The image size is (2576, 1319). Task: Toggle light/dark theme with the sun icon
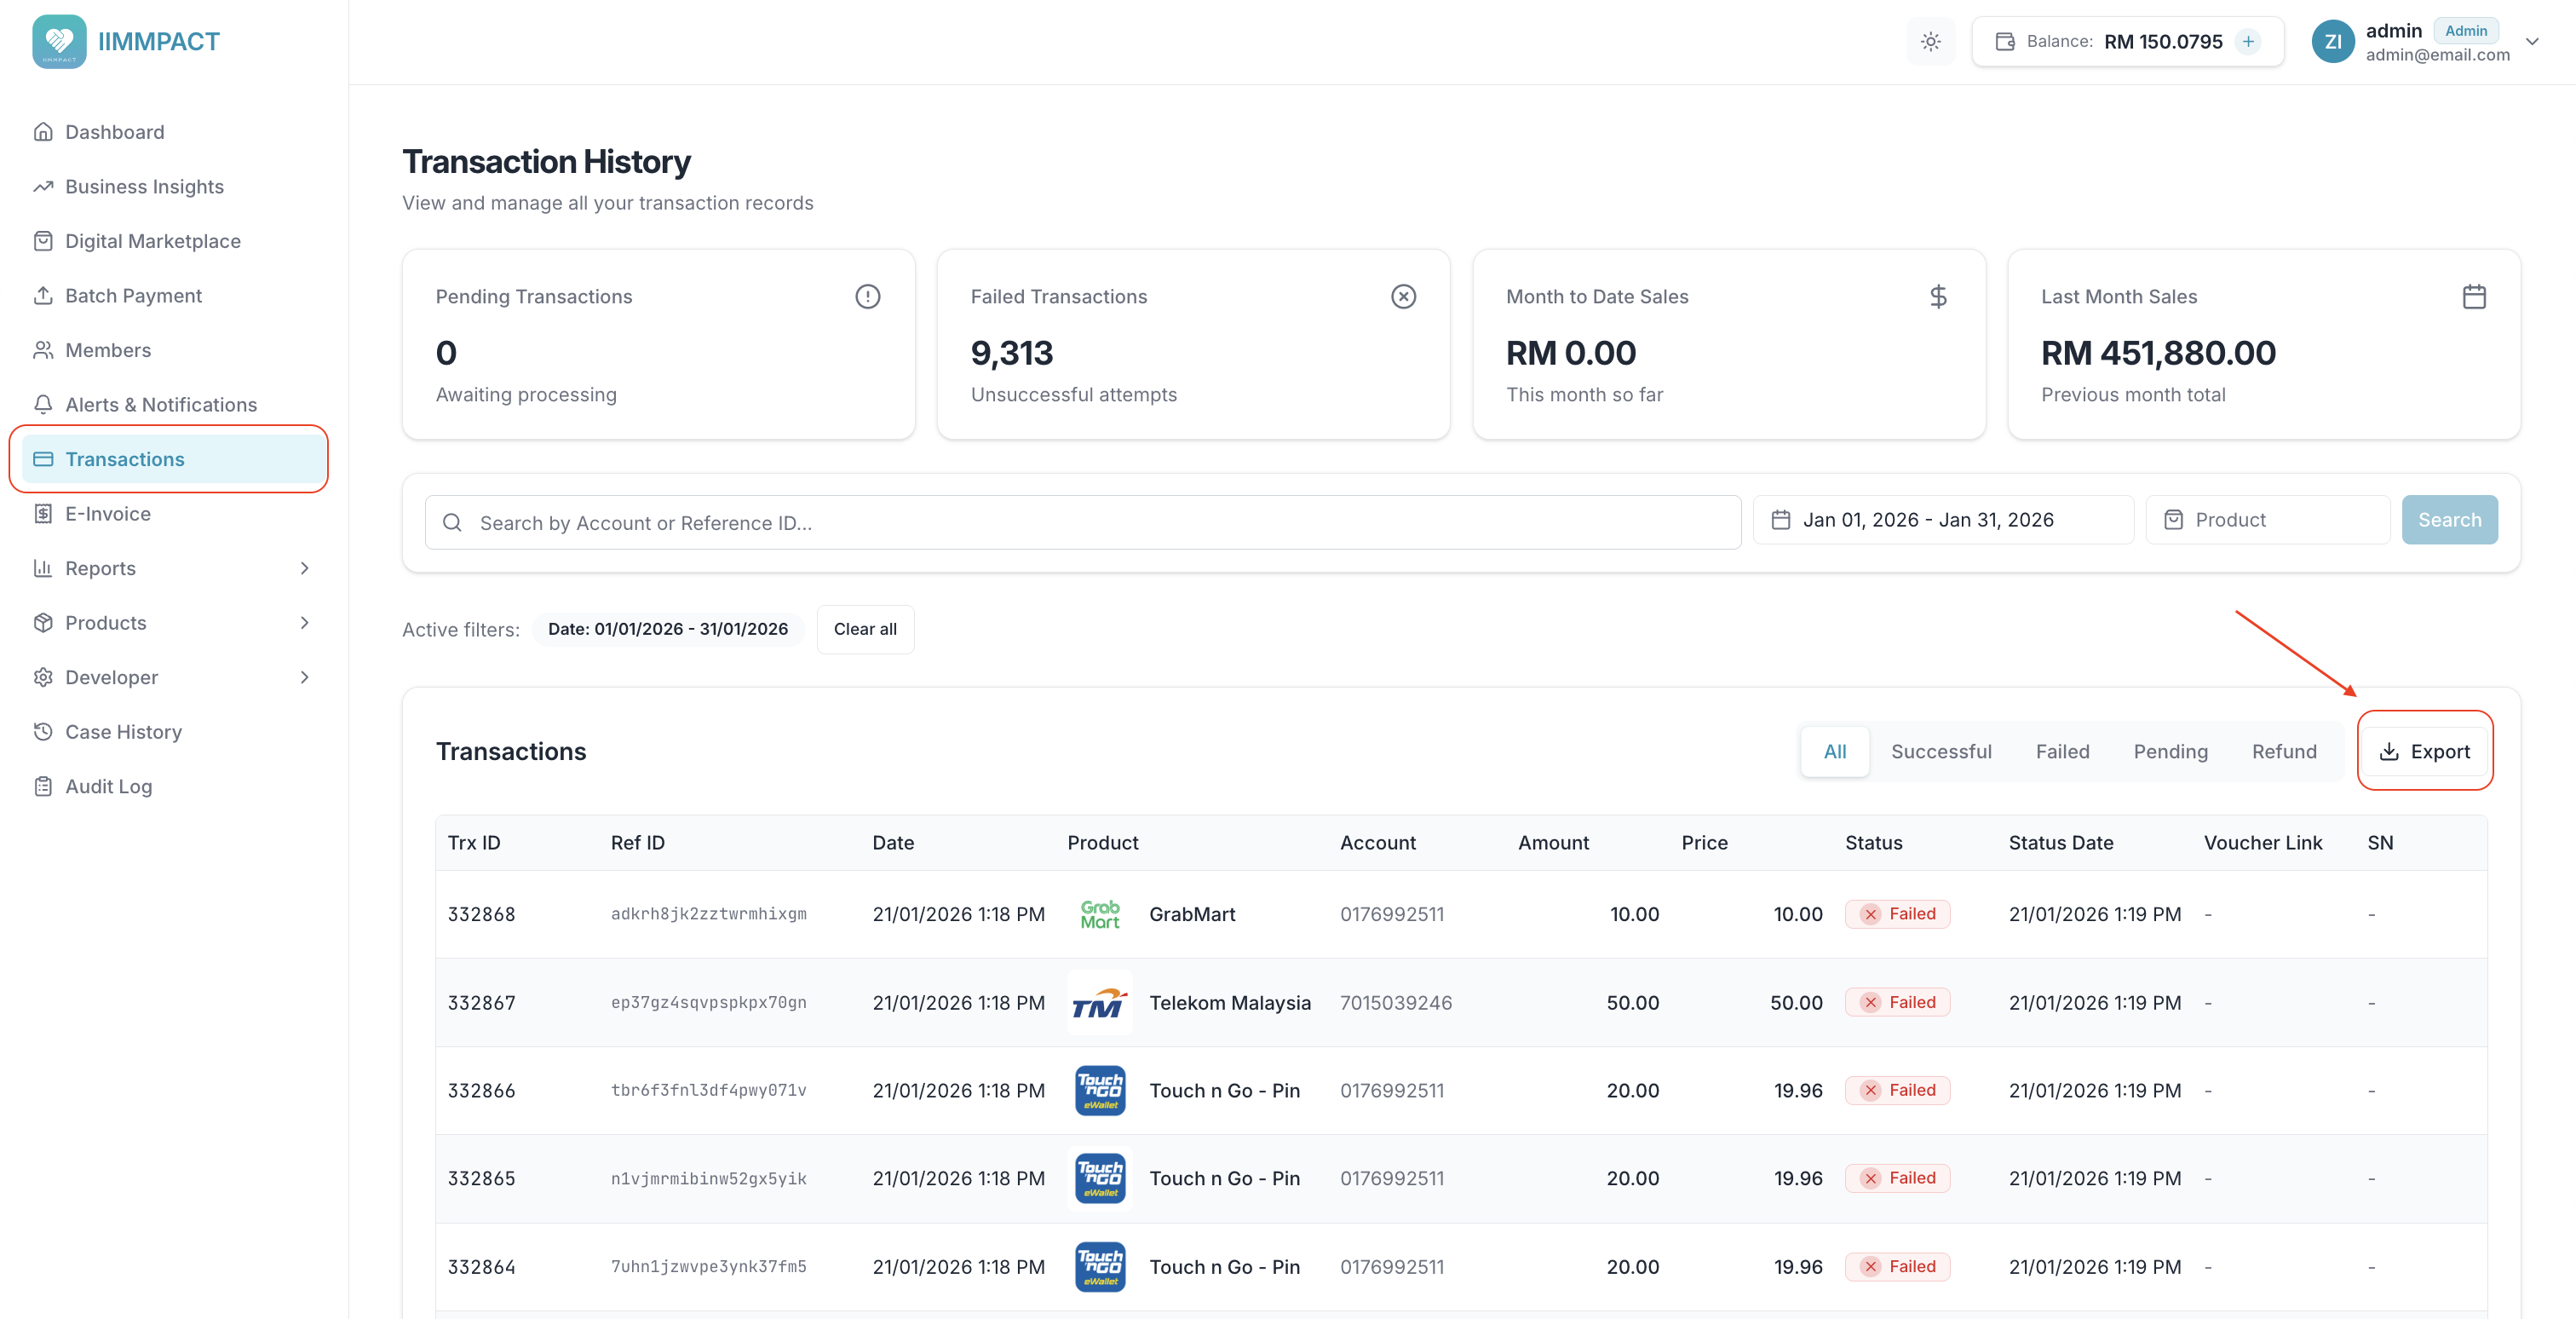(x=1930, y=41)
